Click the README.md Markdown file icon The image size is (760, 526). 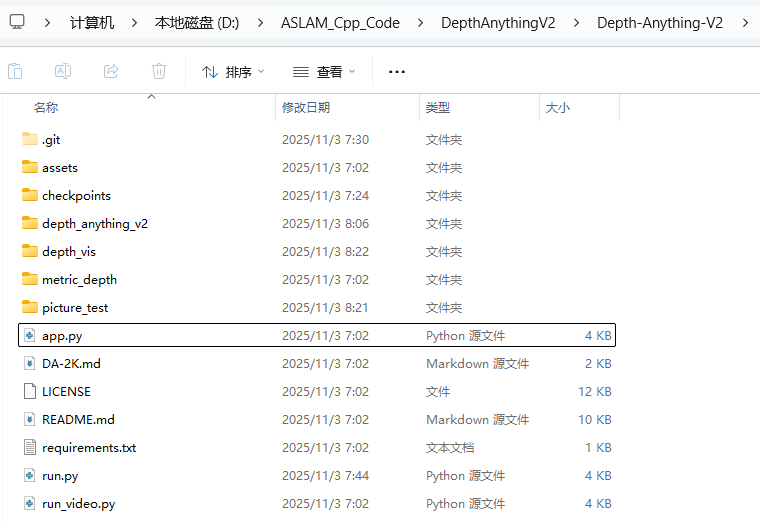click(30, 419)
